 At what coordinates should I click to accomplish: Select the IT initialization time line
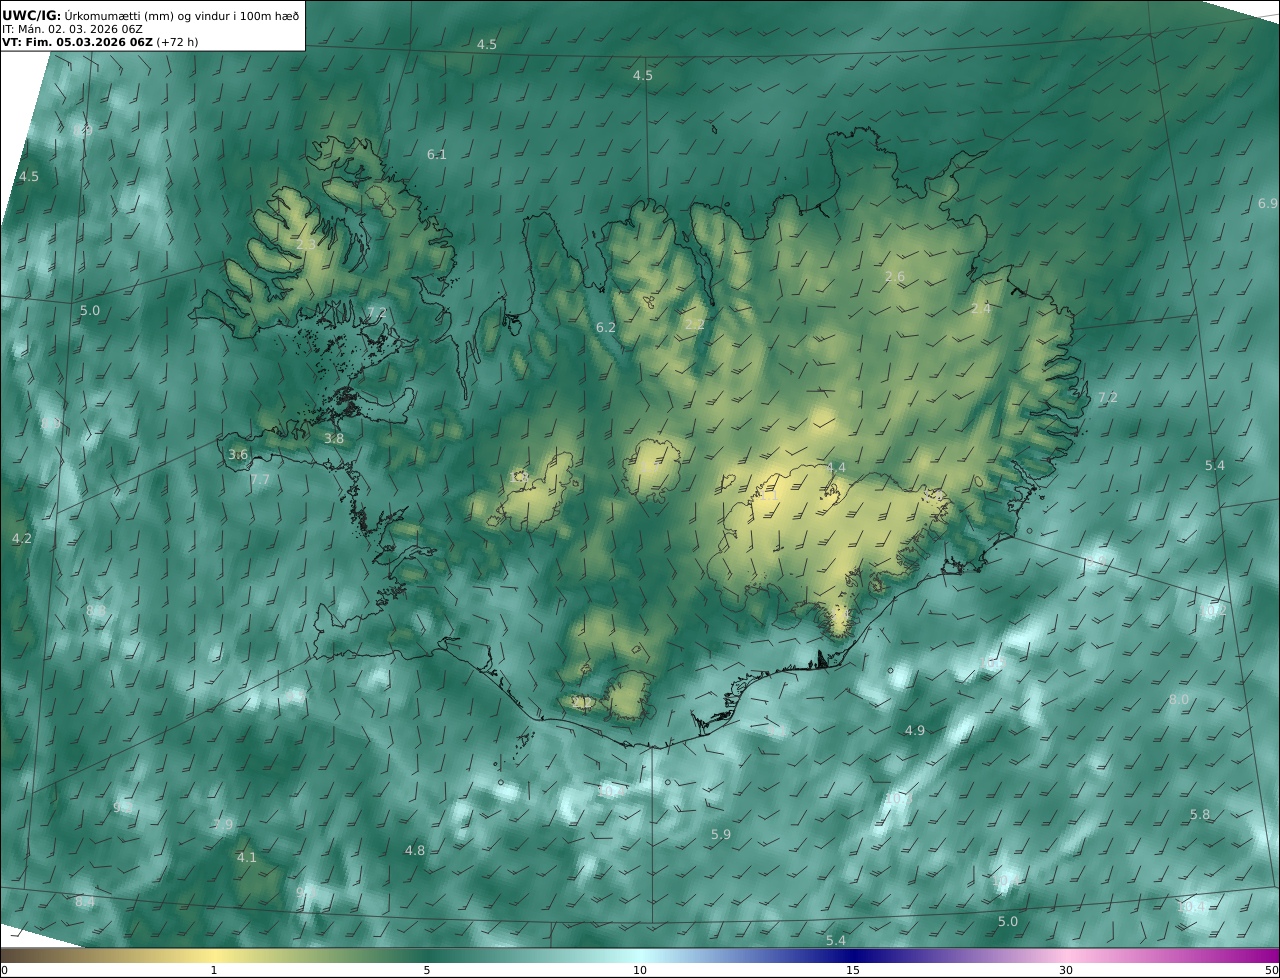pos(72,29)
